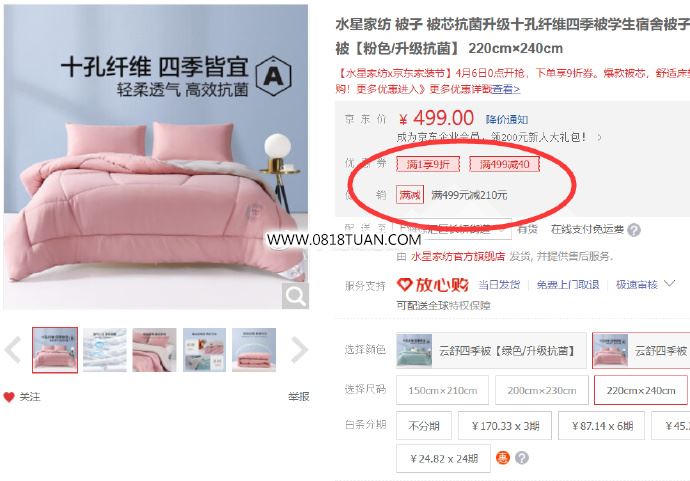View the folded pink quilt thumbnail
The image size is (690, 481).
254,350
